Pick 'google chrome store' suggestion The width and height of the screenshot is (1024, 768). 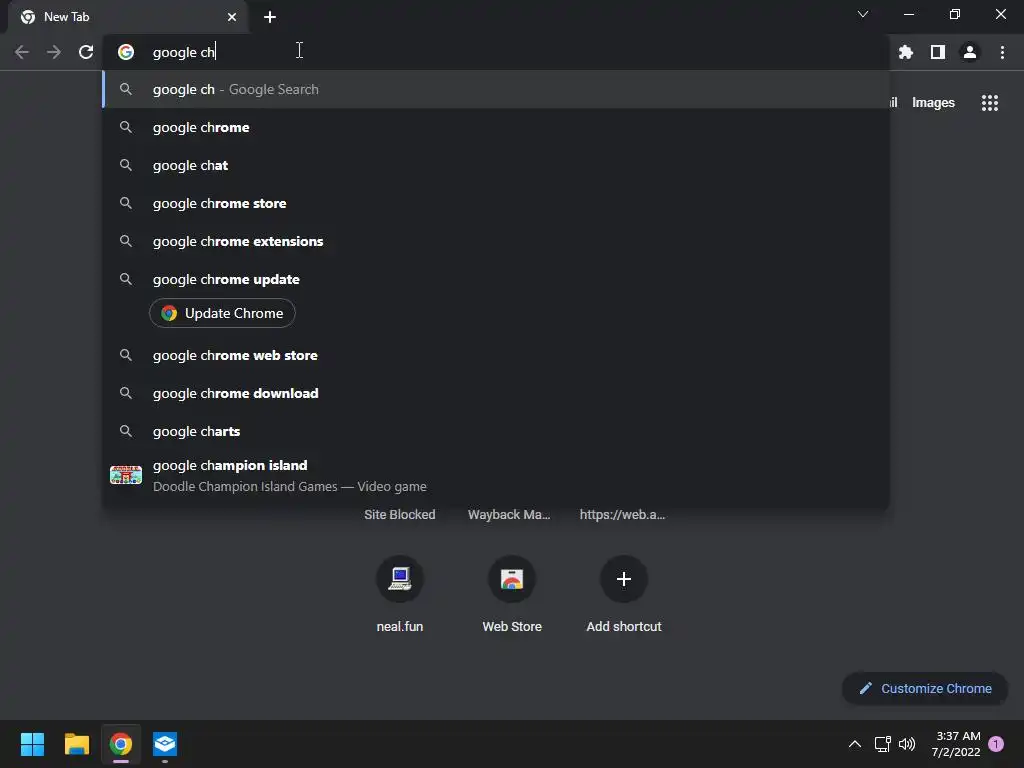coord(496,203)
